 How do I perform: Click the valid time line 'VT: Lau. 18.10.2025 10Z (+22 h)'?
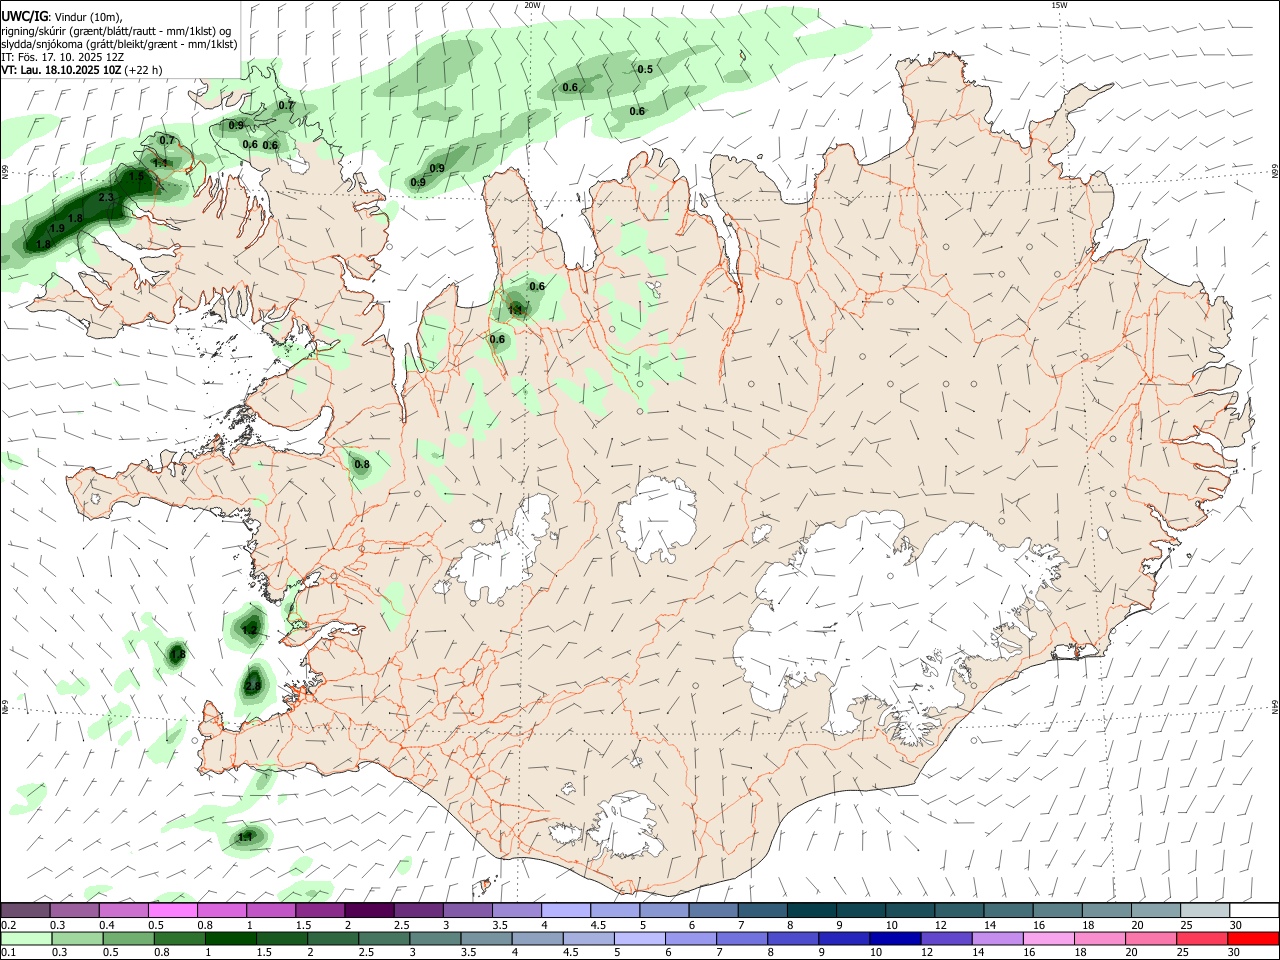(x=81, y=70)
